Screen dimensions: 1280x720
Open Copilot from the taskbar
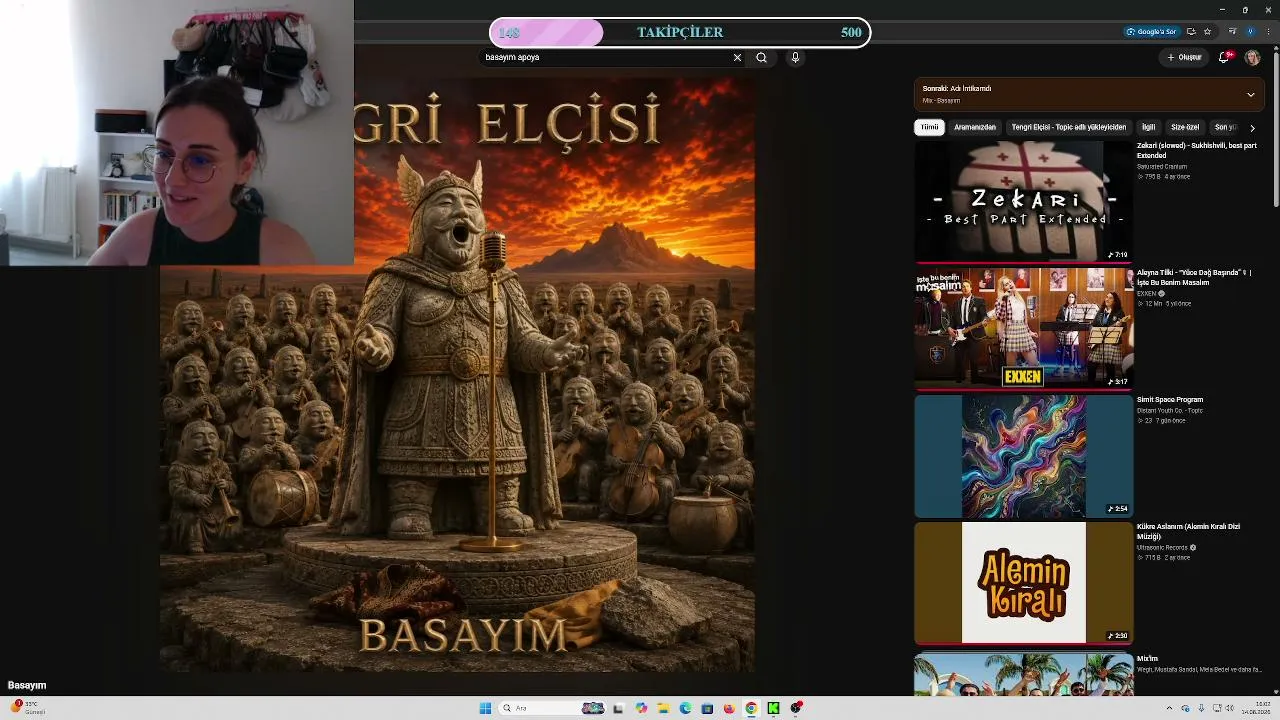coord(641,708)
